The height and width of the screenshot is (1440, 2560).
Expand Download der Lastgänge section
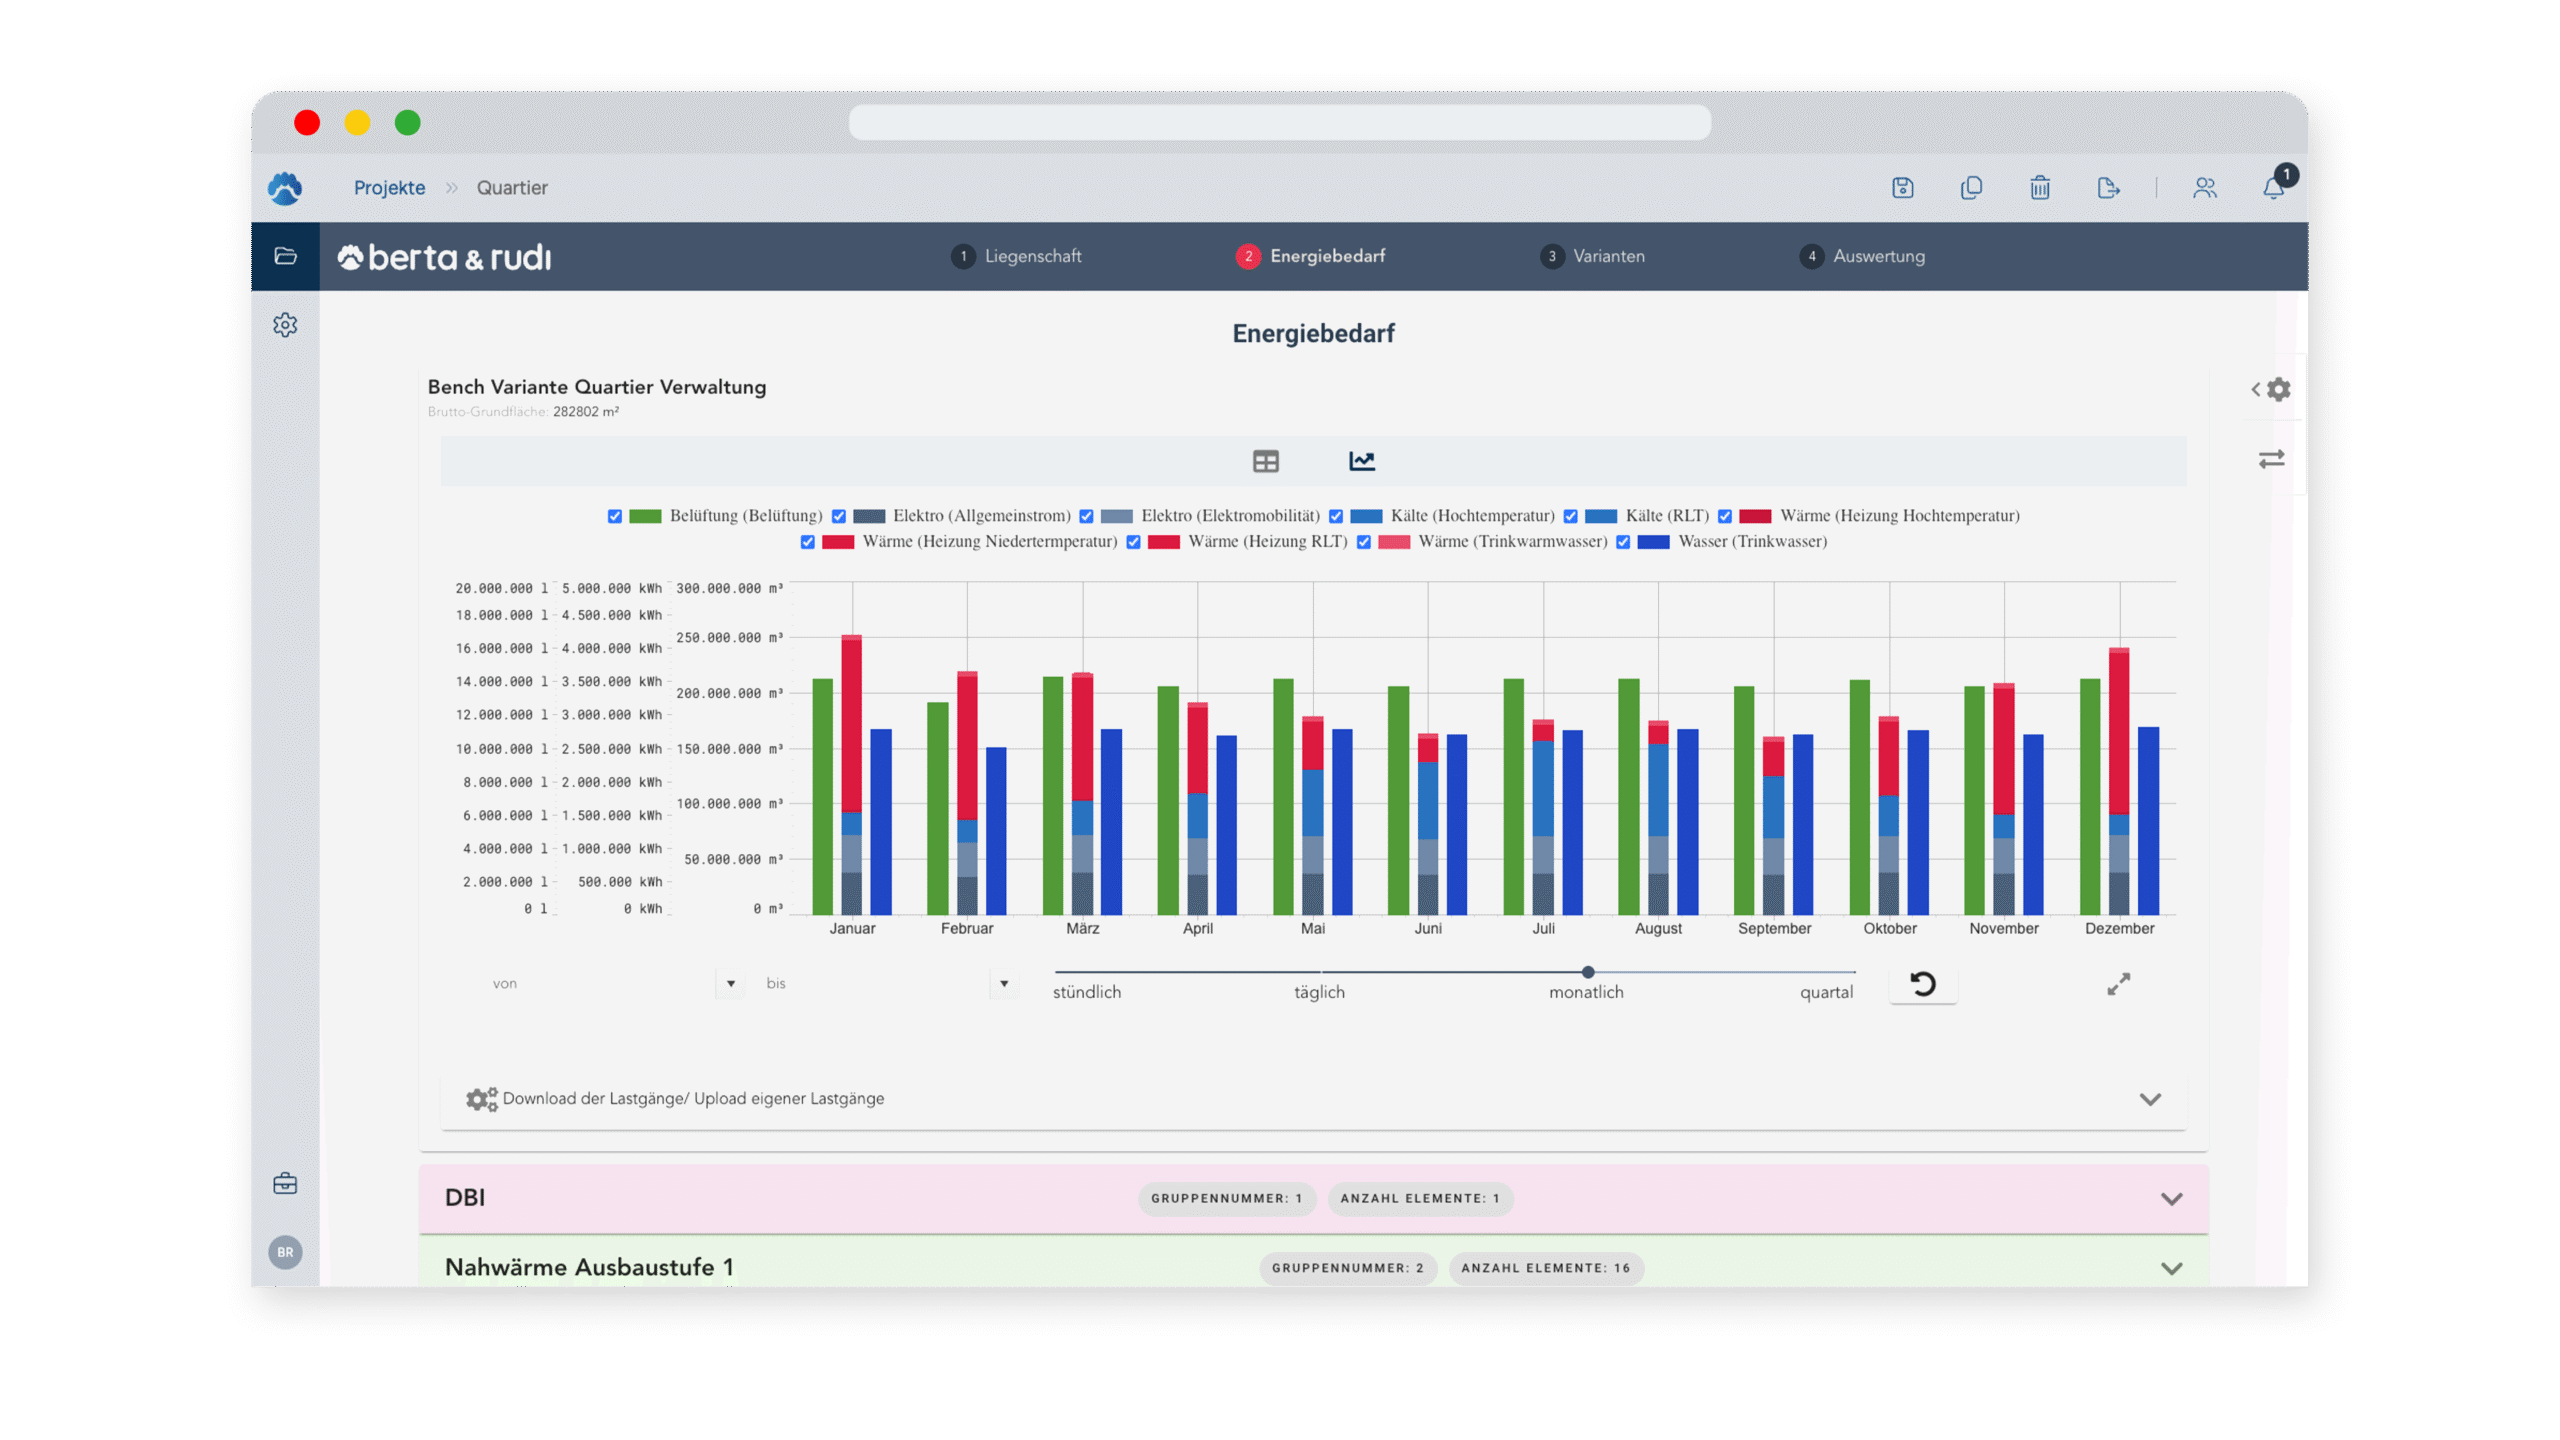tap(2150, 1099)
